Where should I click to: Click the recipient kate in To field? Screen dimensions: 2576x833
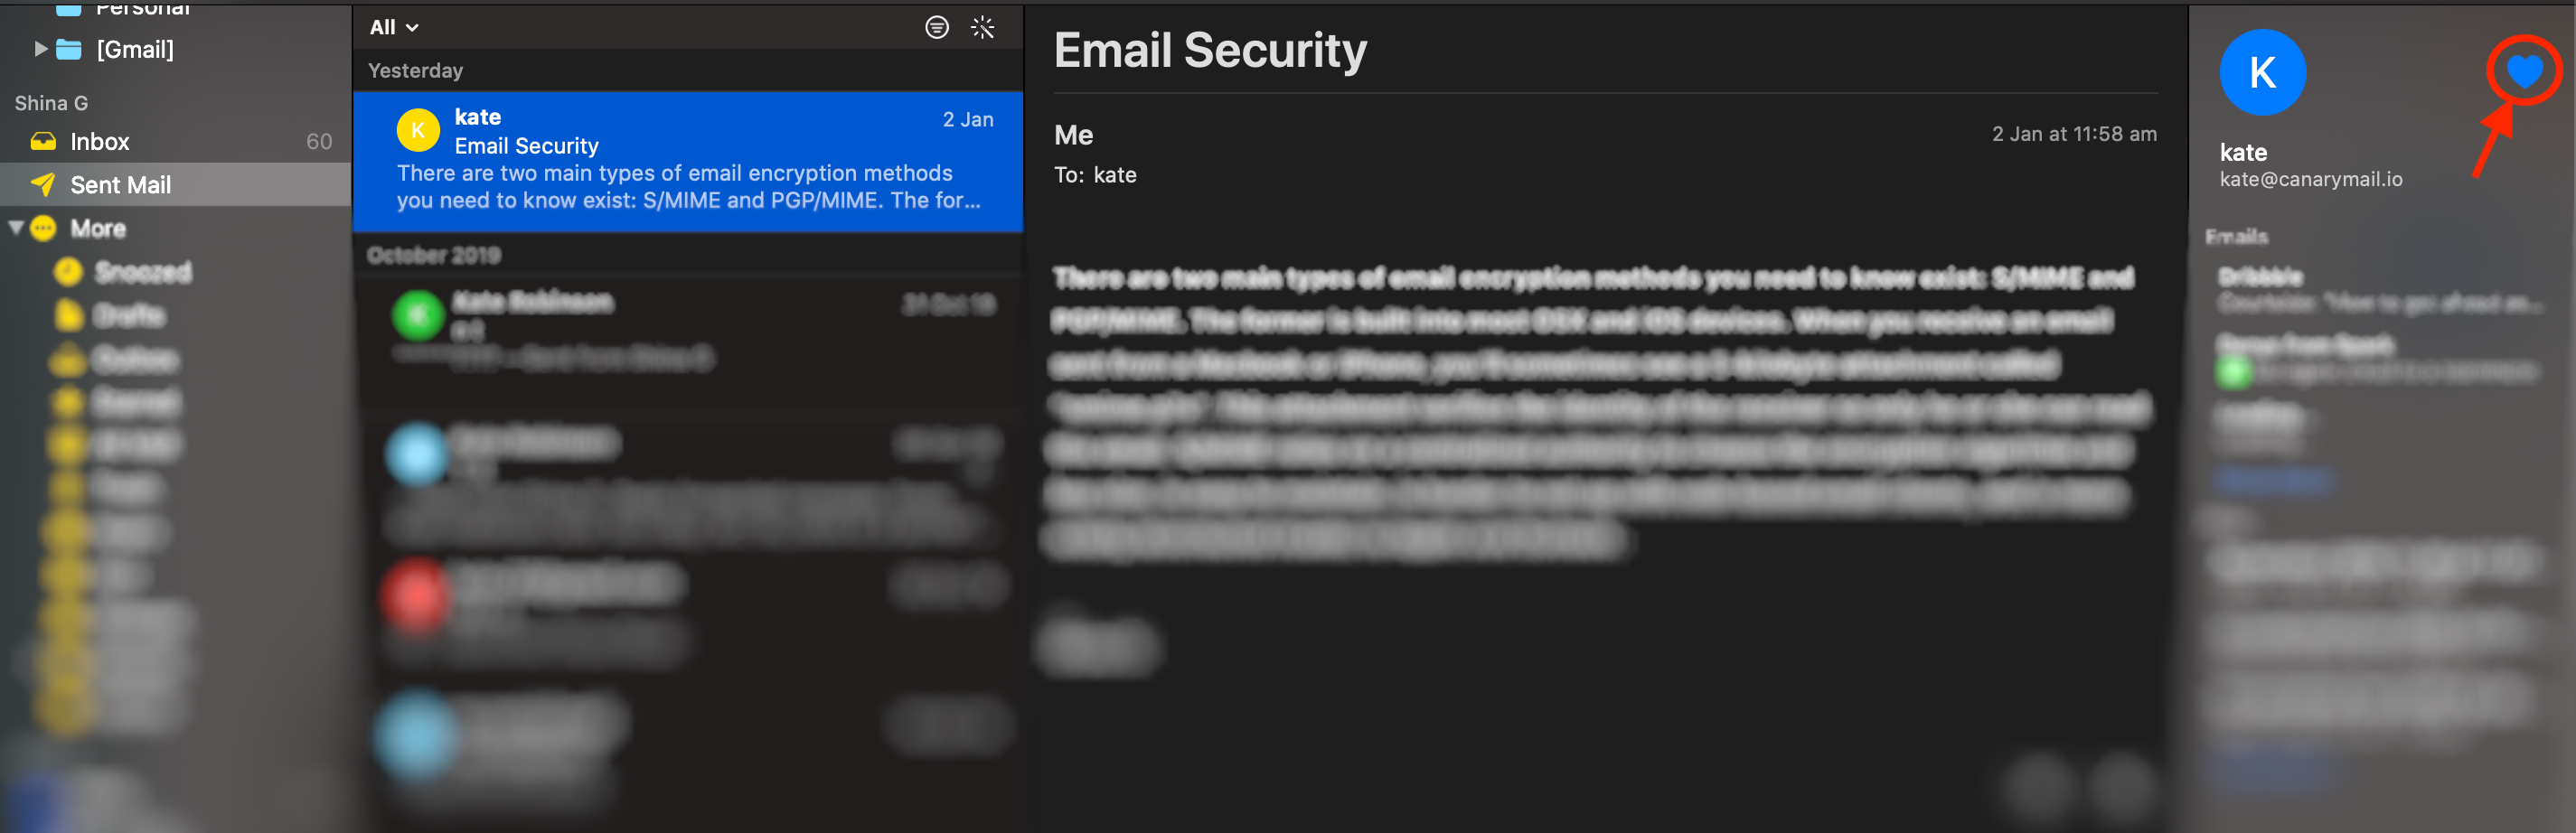click(x=1114, y=175)
